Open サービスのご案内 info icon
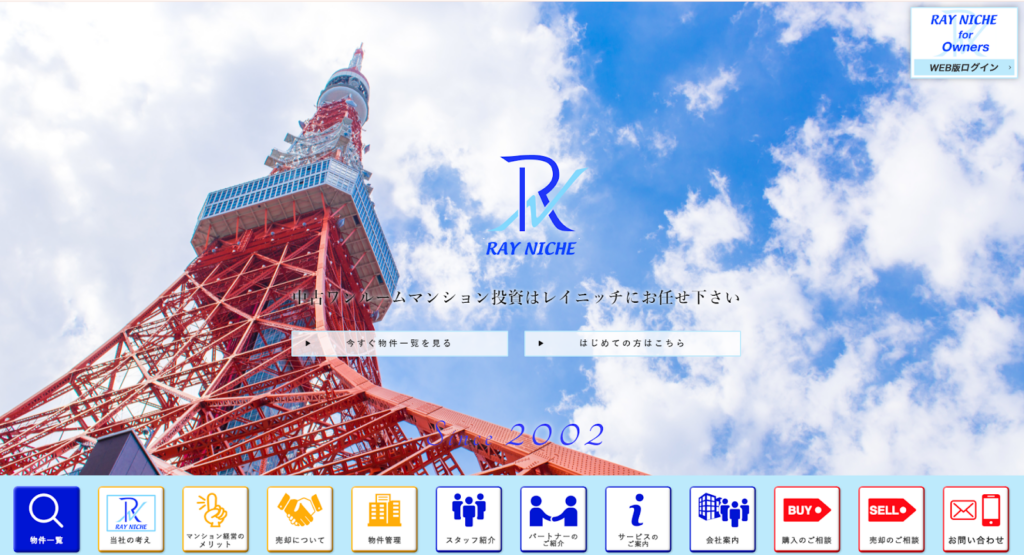 [x=638, y=519]
